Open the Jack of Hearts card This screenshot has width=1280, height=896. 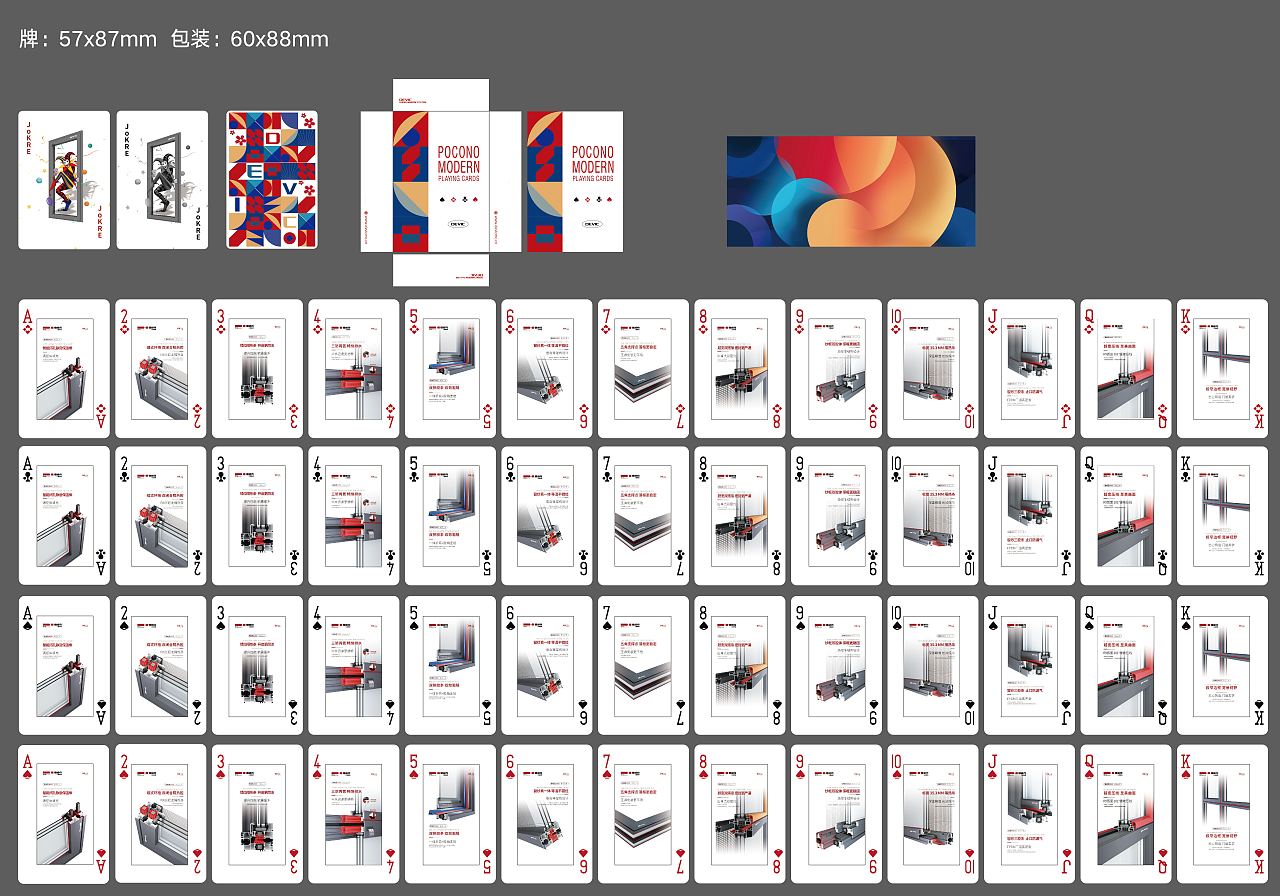point(1029,813)
